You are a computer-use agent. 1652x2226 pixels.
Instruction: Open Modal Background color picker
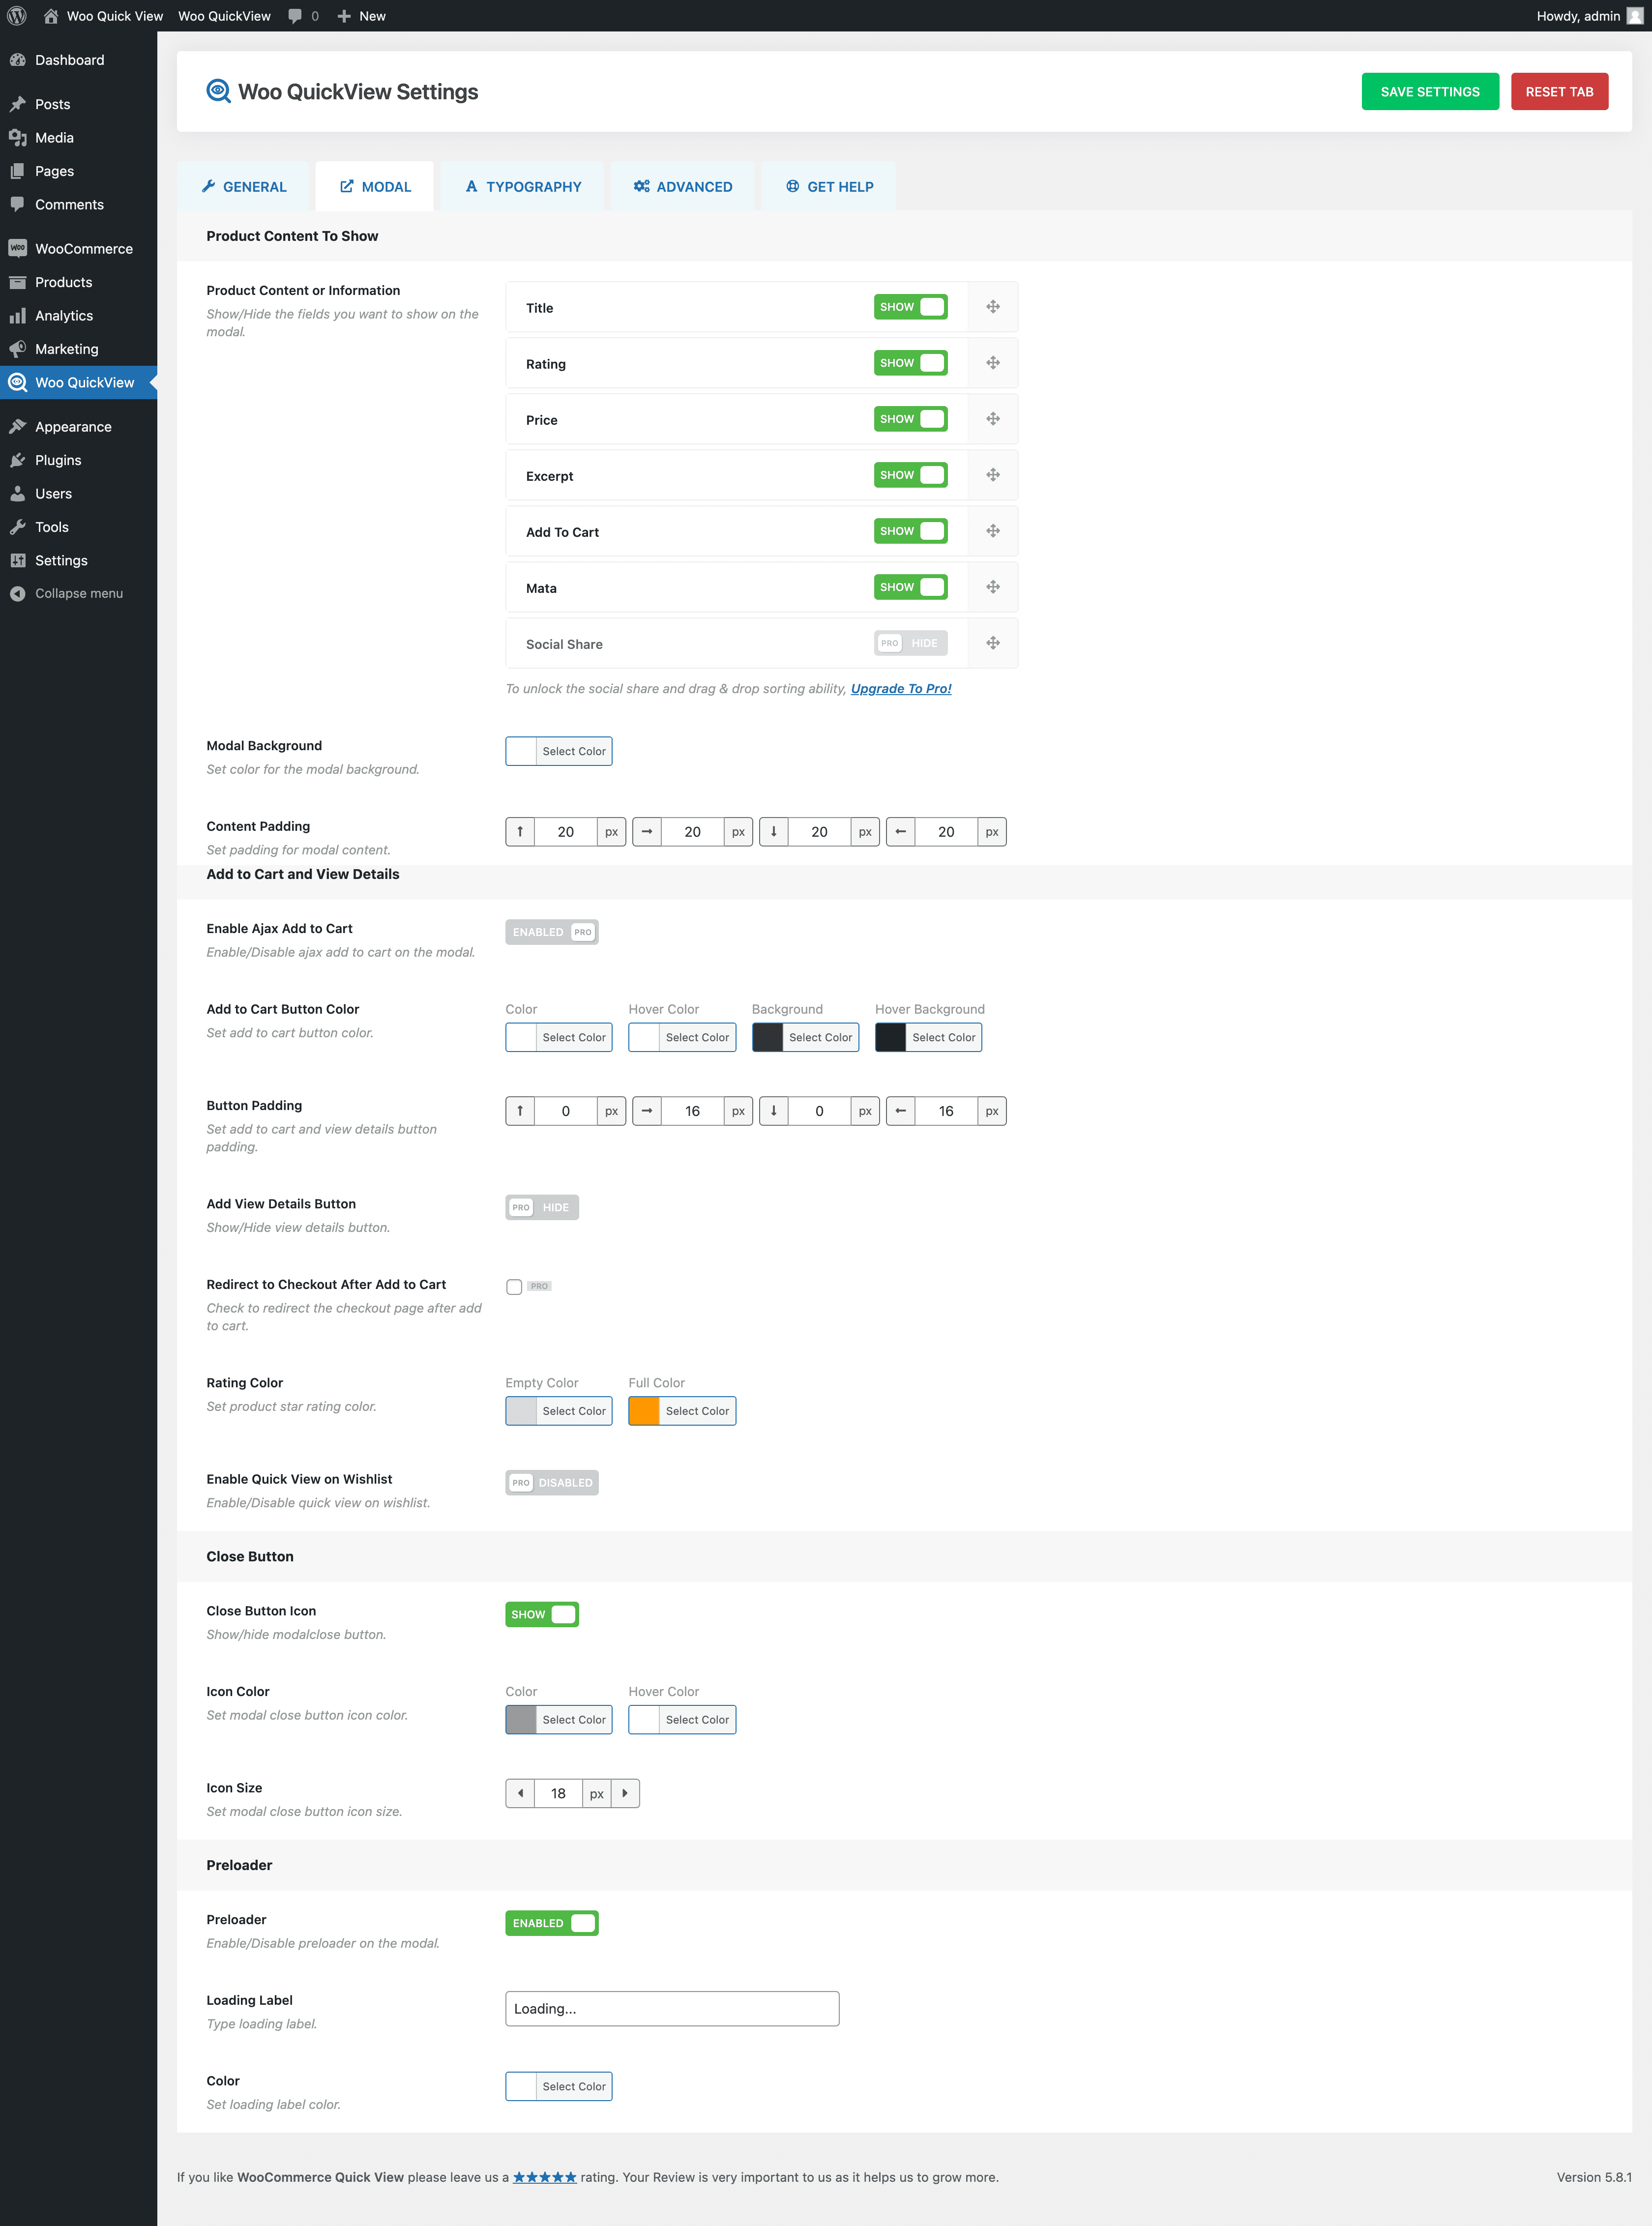559,751
